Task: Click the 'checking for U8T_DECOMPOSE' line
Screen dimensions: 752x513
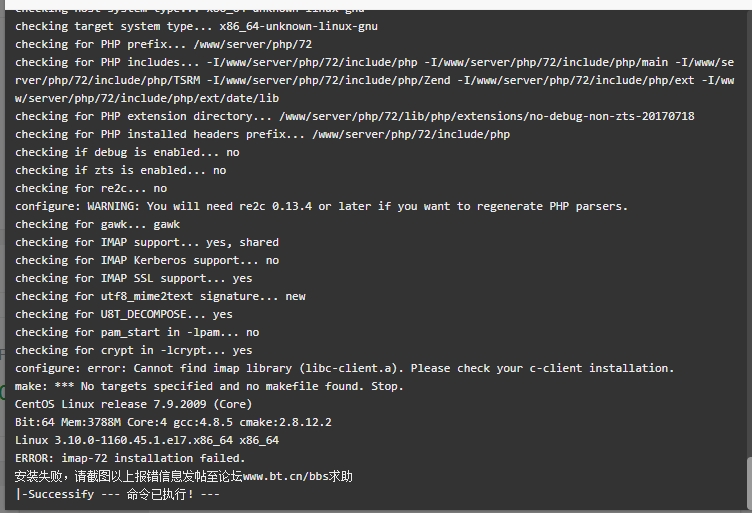Action: point(124,315)
